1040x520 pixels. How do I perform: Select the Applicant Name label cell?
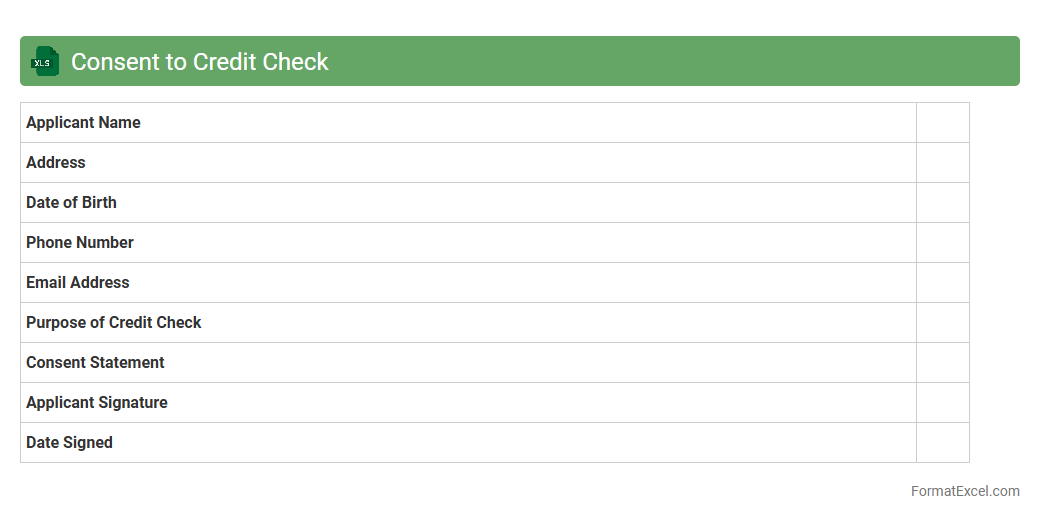pyautogui.click(x=83, y=123)
